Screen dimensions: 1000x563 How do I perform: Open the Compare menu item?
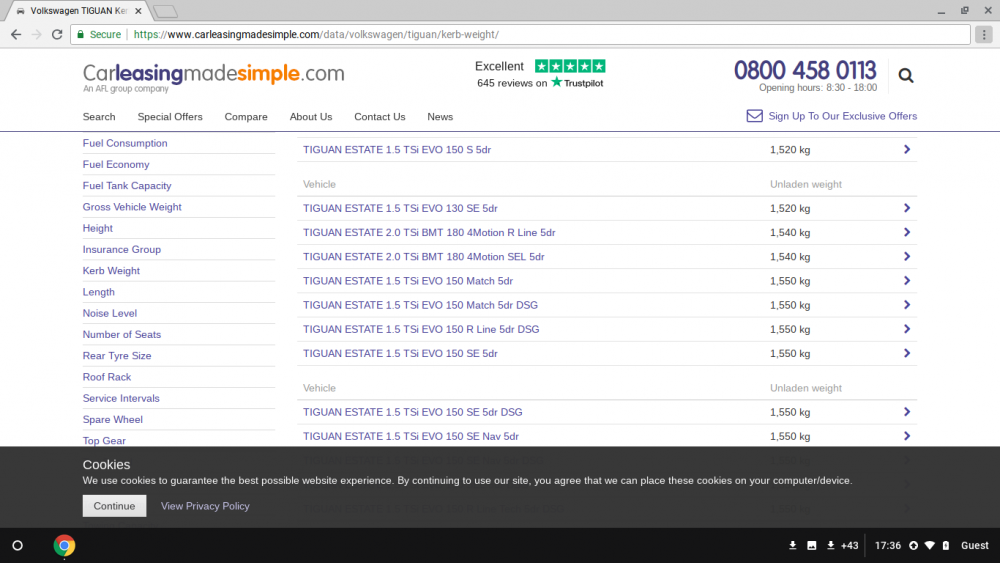pyautogui.click(x=246, y=117)
